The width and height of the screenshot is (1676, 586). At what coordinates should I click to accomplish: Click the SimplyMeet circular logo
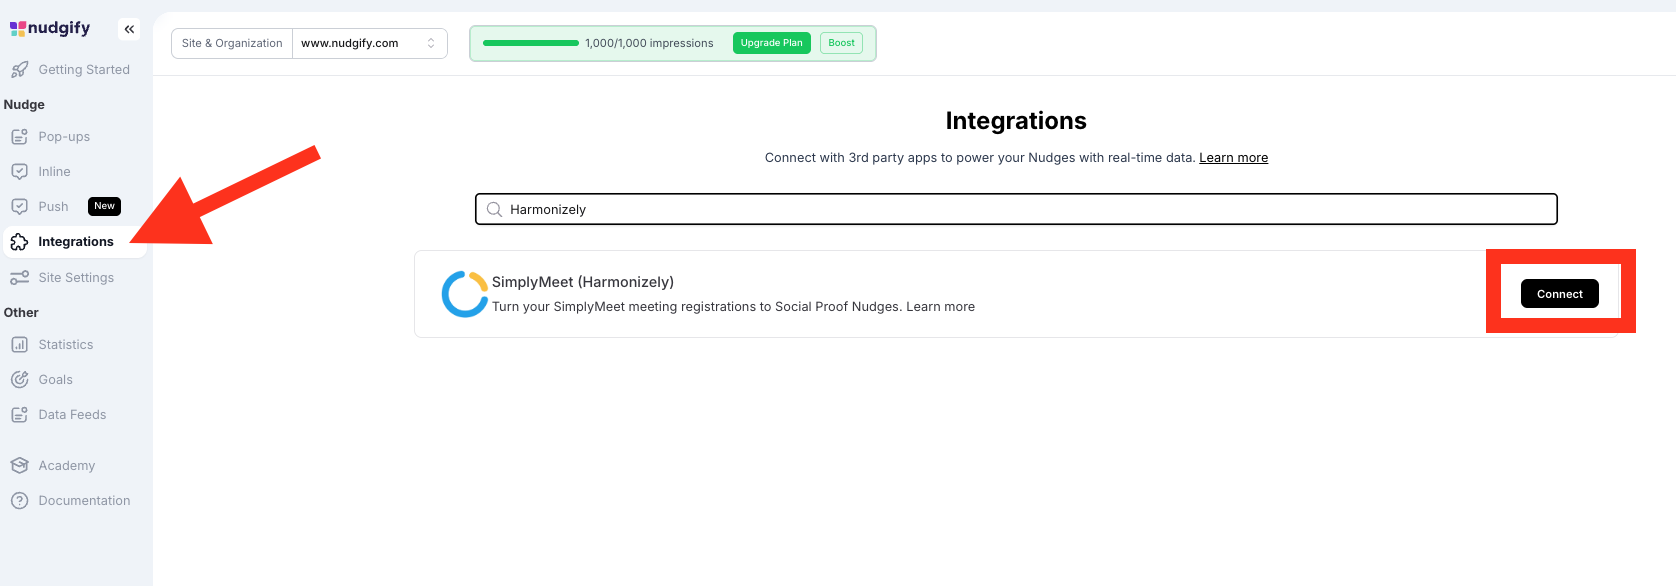465,294
